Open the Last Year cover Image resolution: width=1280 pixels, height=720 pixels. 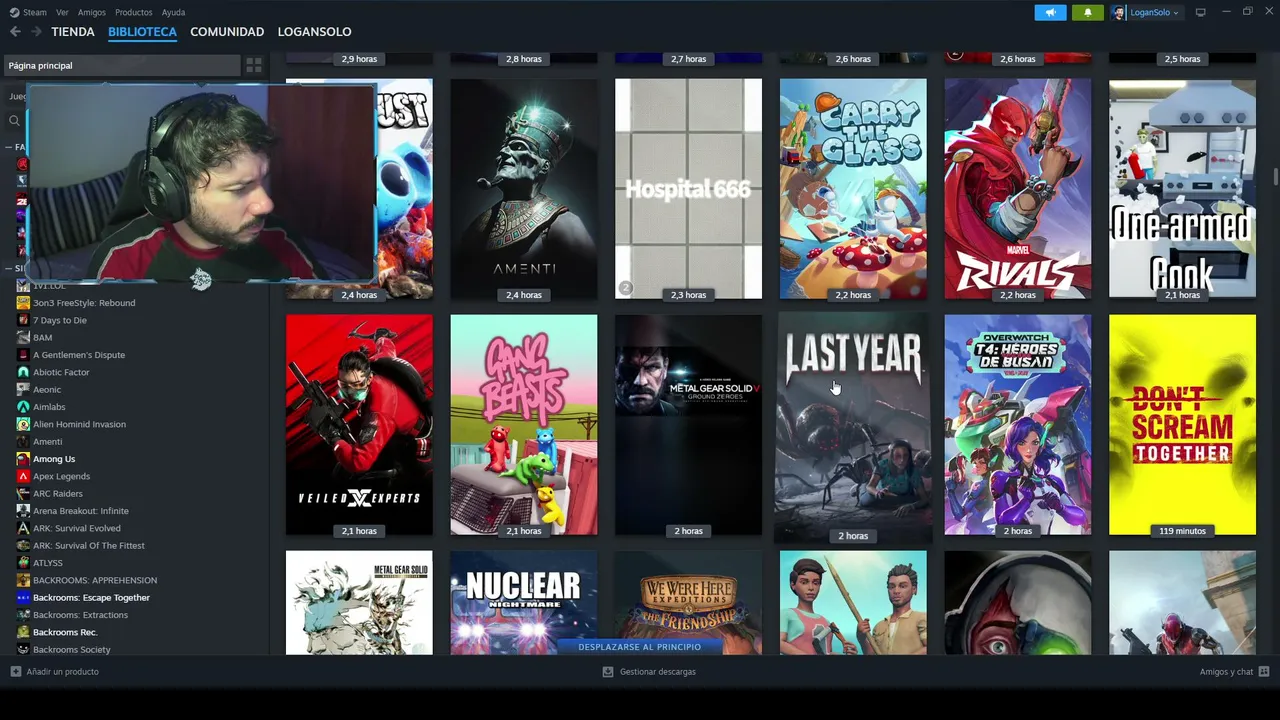[x=853, y=427]
